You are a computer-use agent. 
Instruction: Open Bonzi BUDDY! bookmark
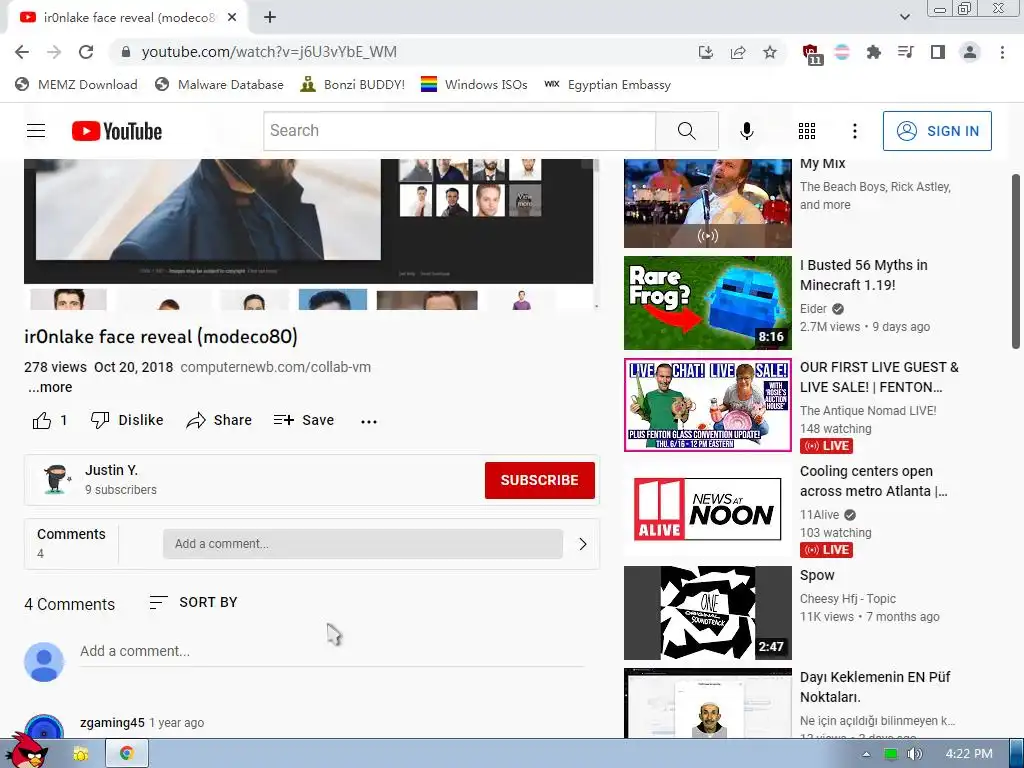pyautogui.click(x=353, y=85)
